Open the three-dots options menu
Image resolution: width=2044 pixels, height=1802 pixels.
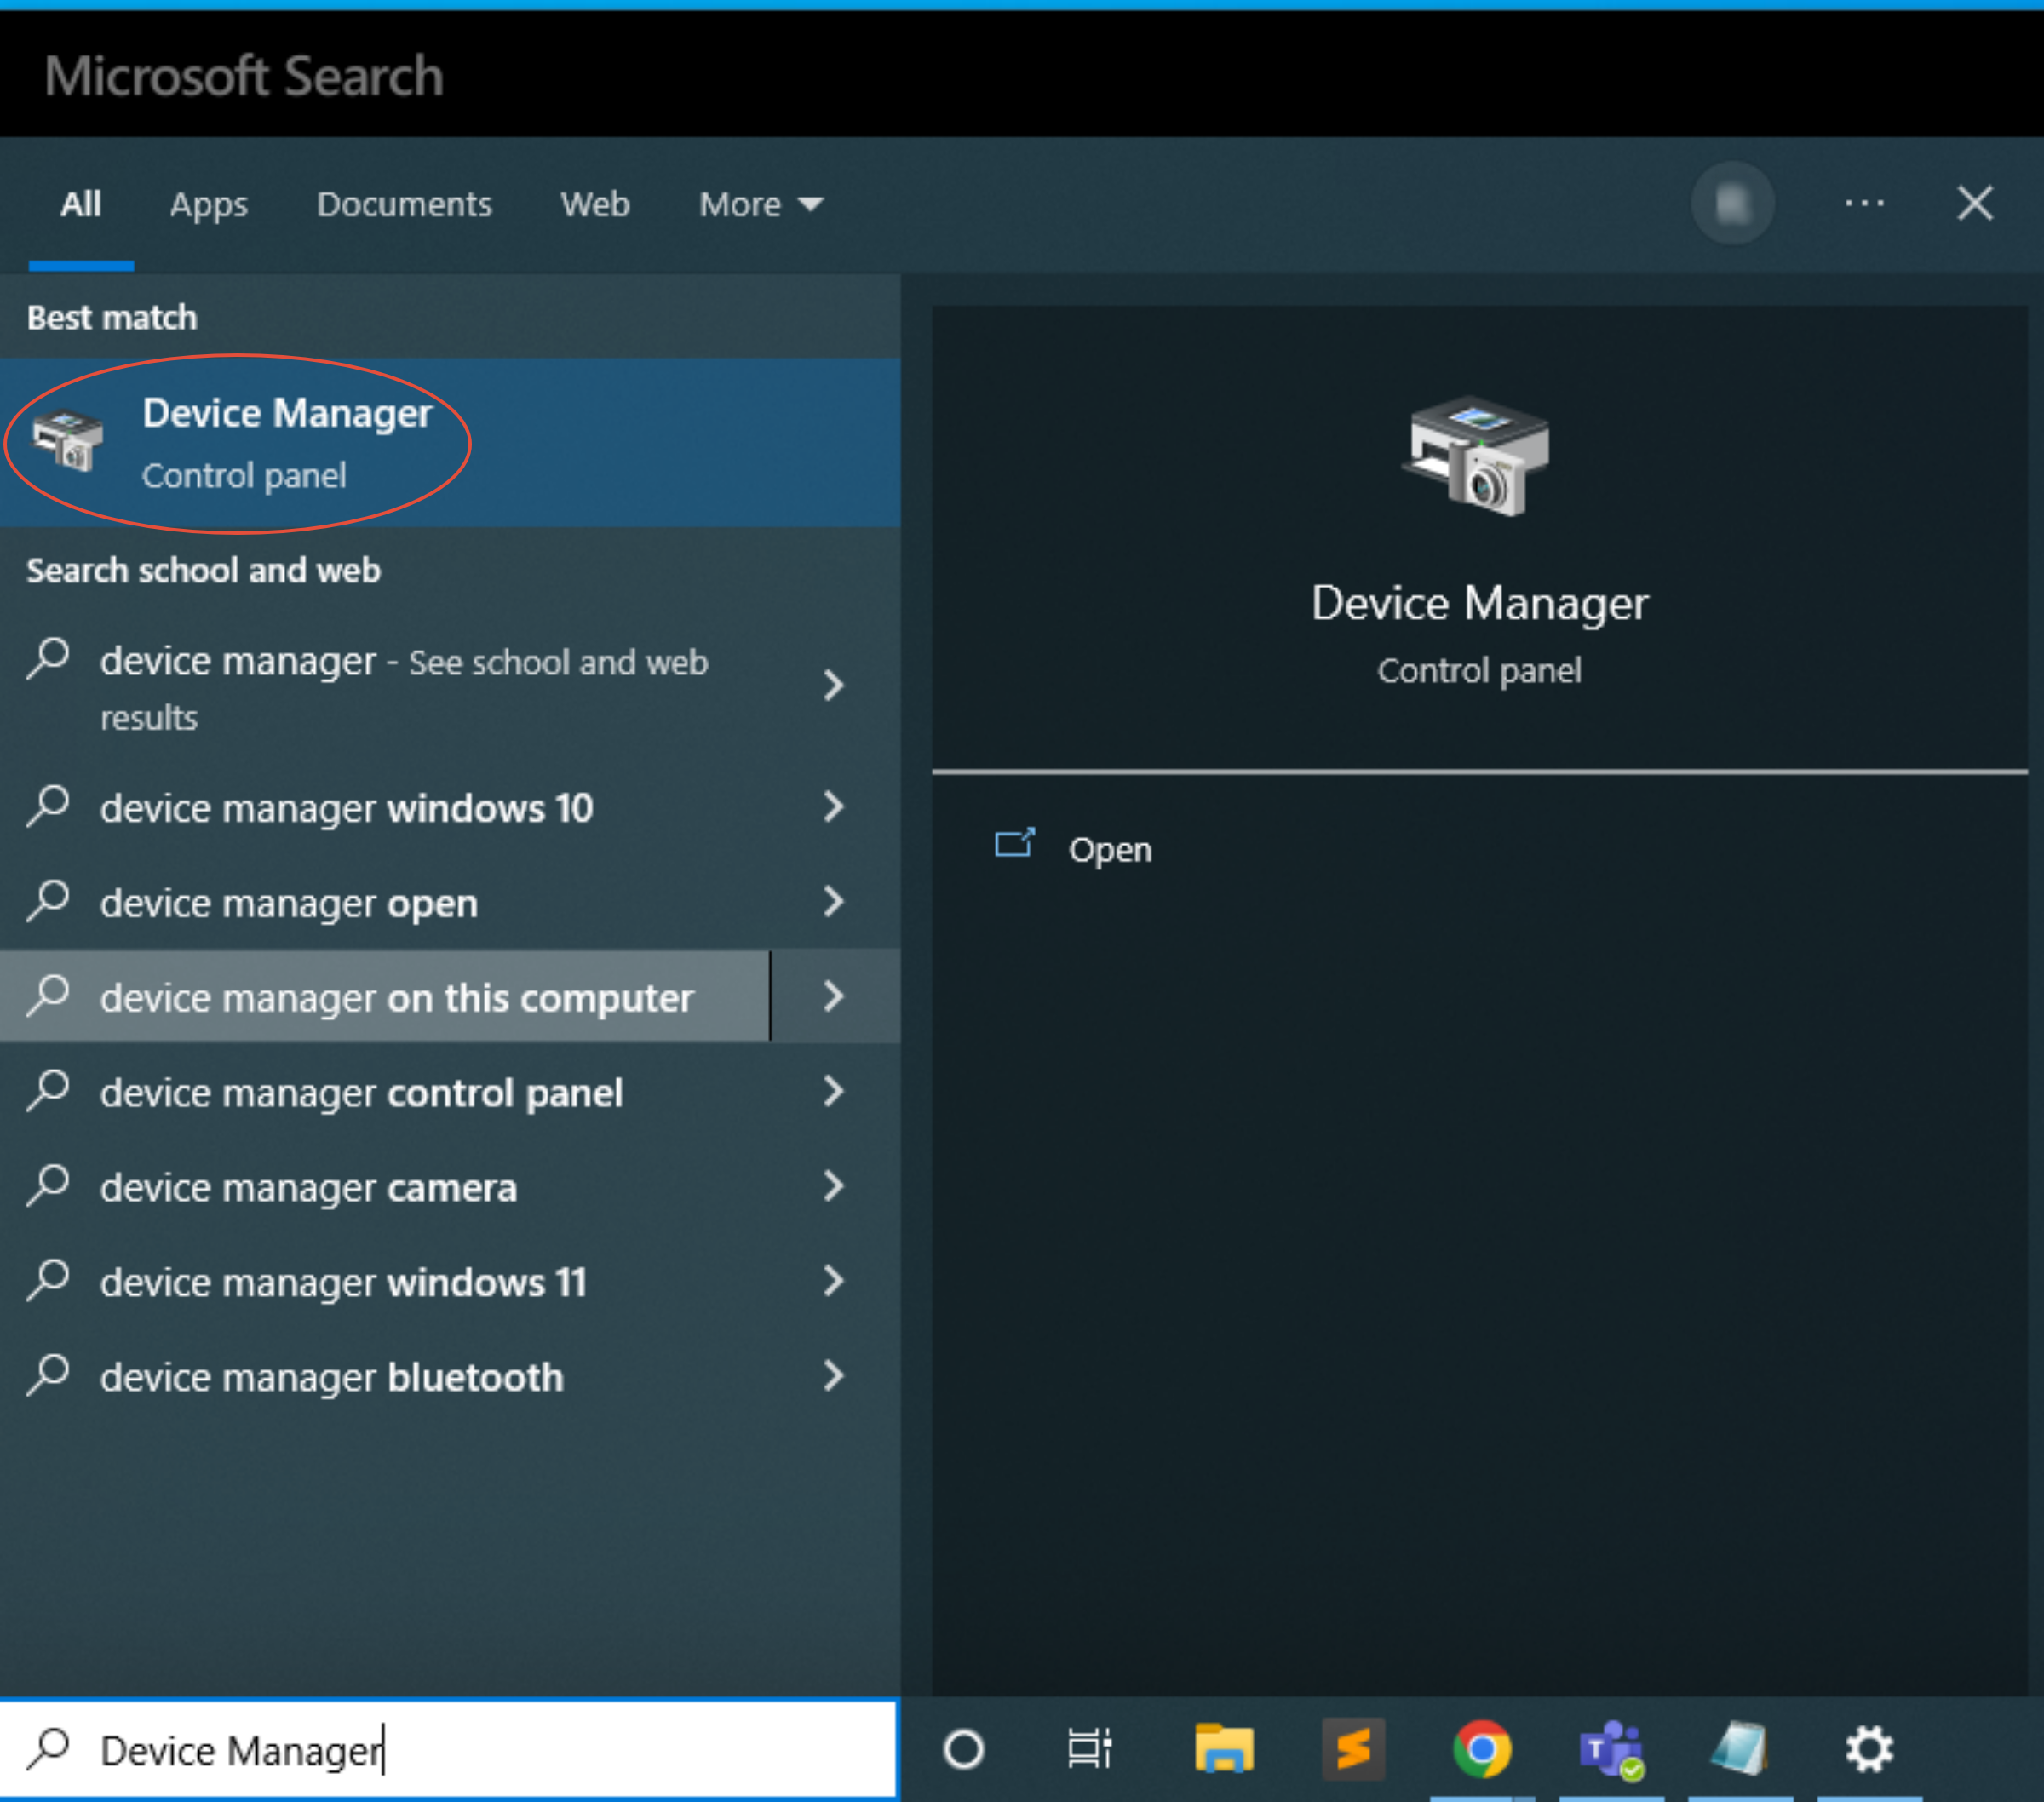(1864, 203)
